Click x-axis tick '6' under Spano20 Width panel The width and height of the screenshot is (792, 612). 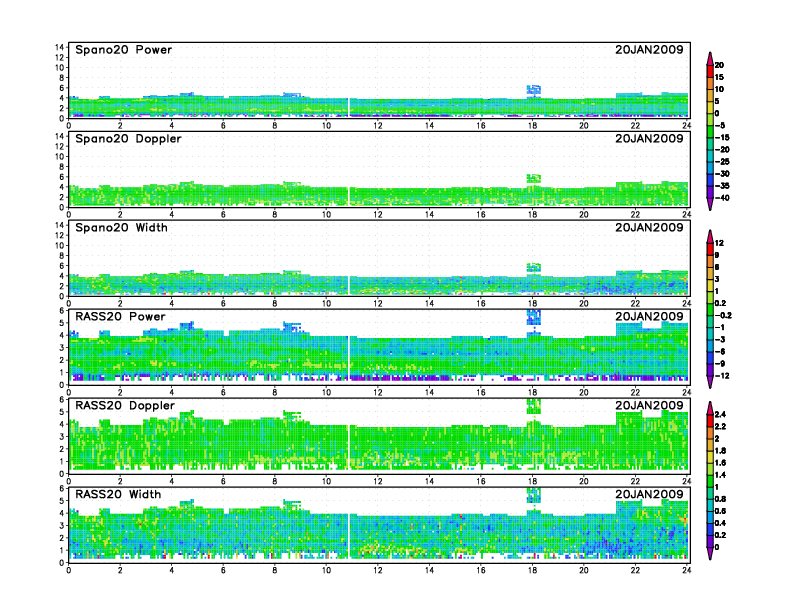223,303
